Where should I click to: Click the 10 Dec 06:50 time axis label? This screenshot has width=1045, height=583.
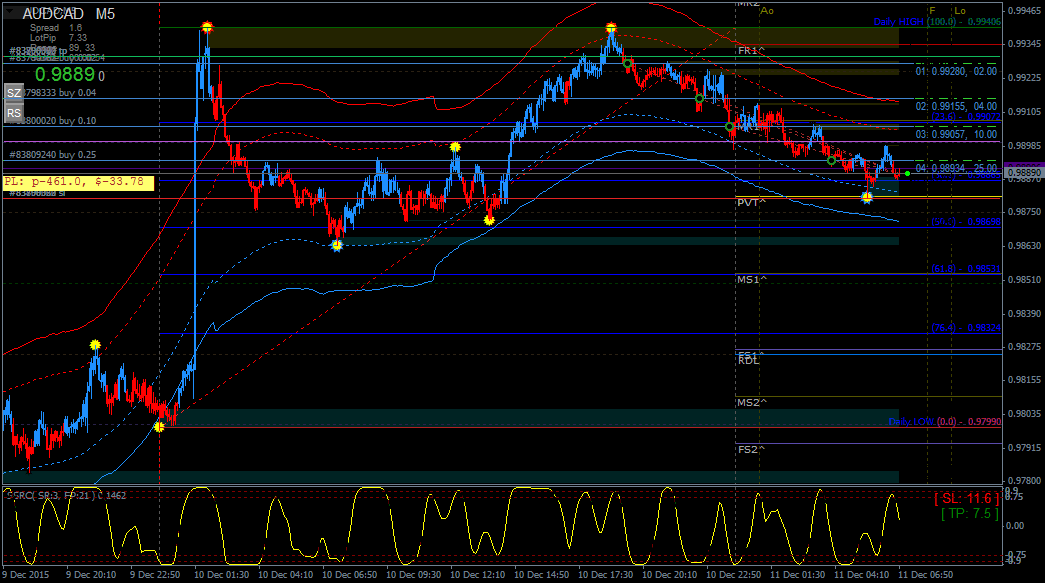[349, 574]
